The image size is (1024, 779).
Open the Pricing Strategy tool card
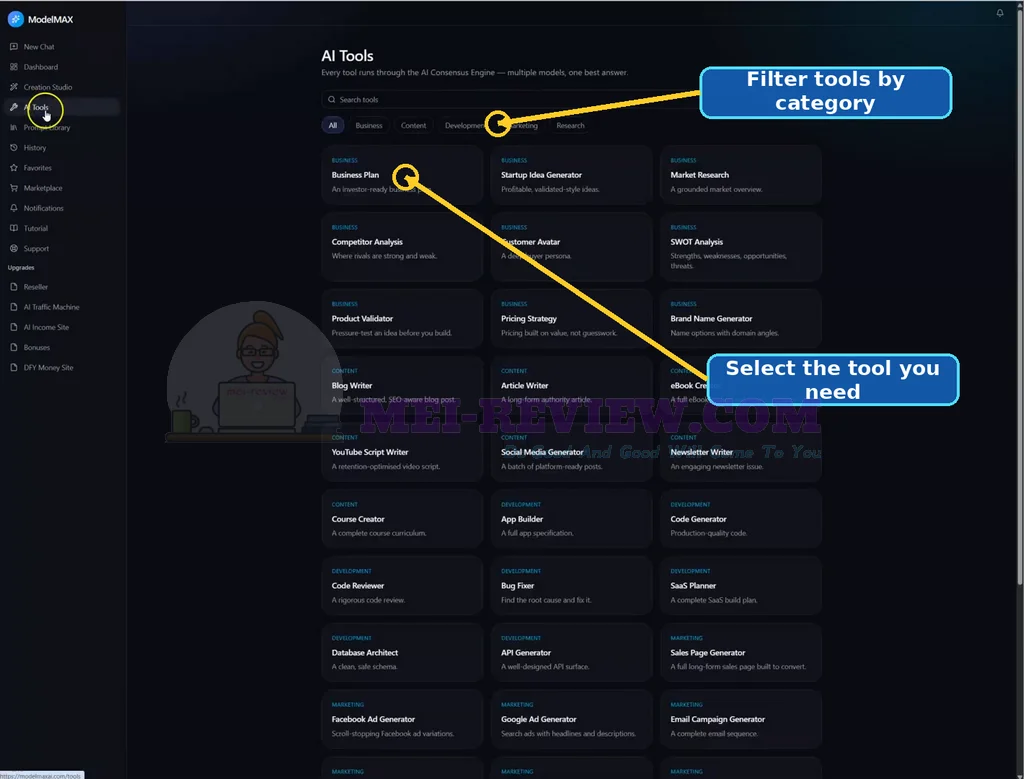571,319
